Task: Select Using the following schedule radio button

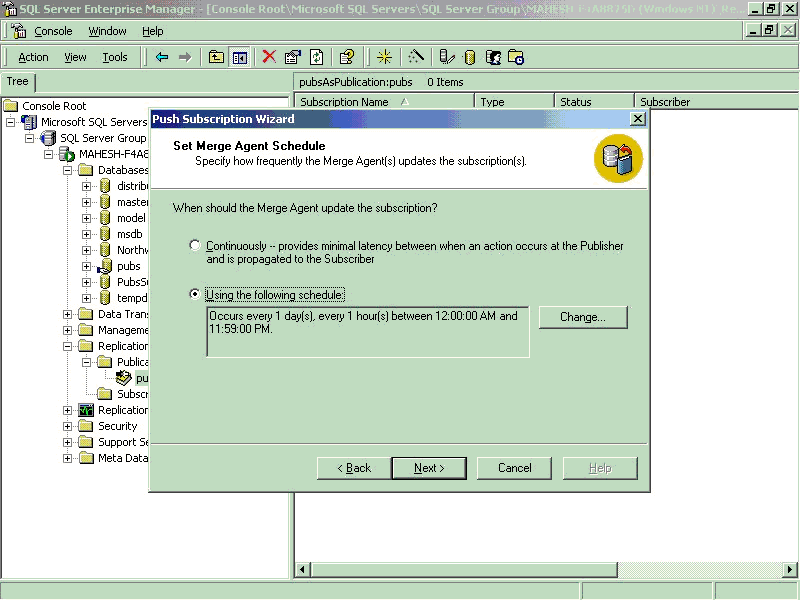Action: (194, 294)
